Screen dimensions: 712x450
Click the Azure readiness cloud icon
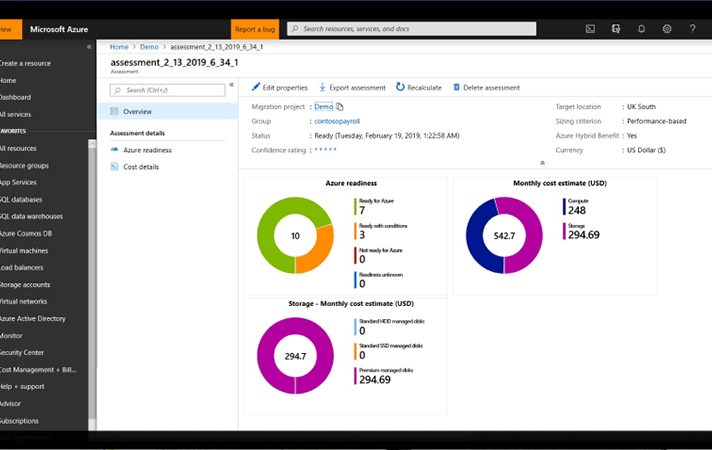click(114, 150)
